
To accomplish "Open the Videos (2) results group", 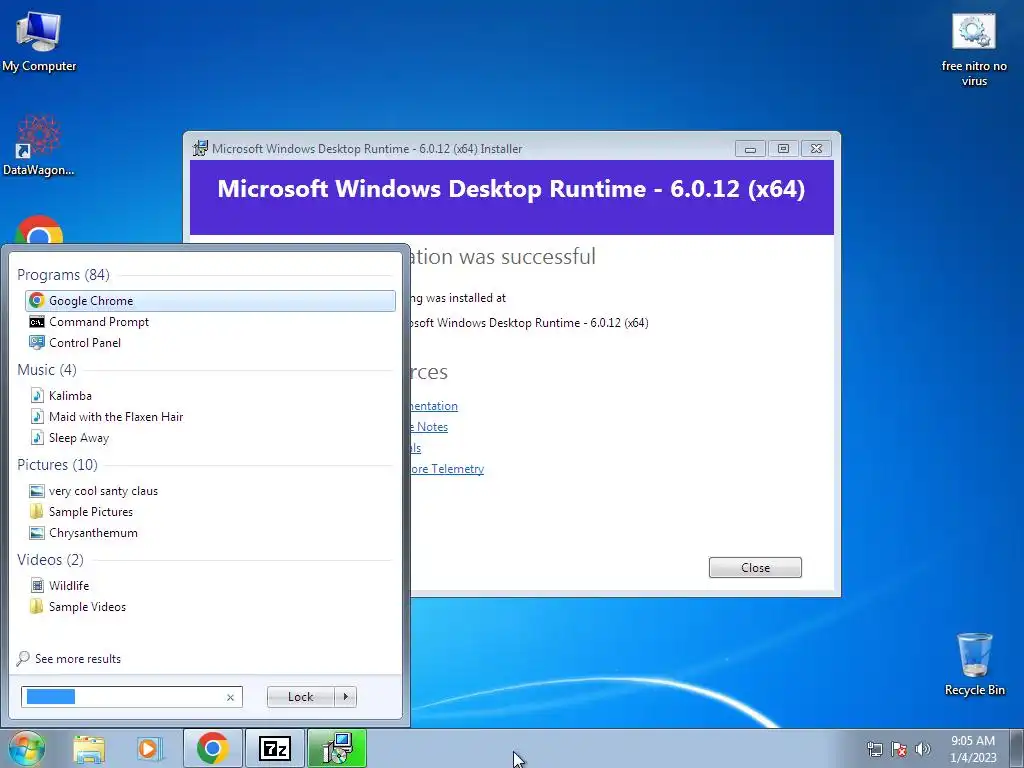I will click(x=50, y=560).
